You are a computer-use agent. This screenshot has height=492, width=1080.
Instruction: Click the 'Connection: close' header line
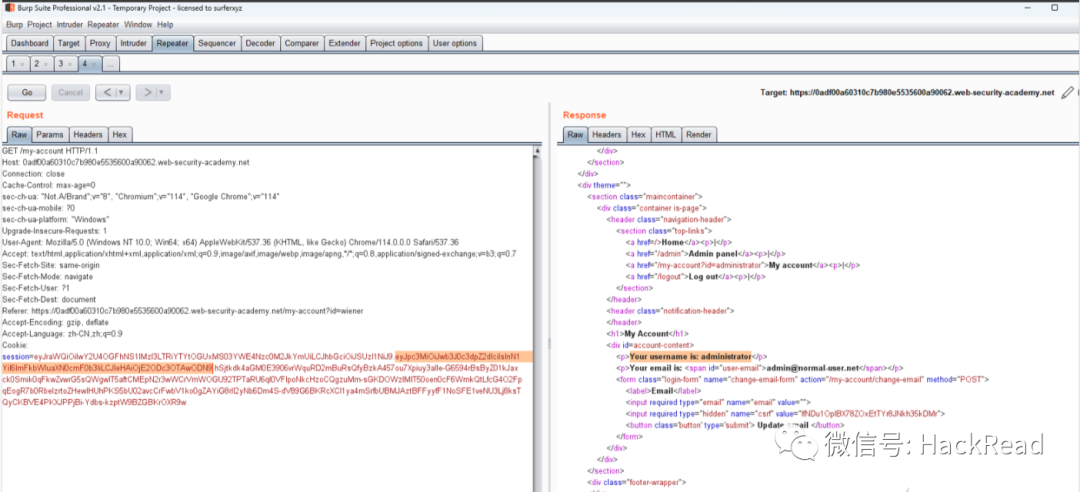pos(33,174)
